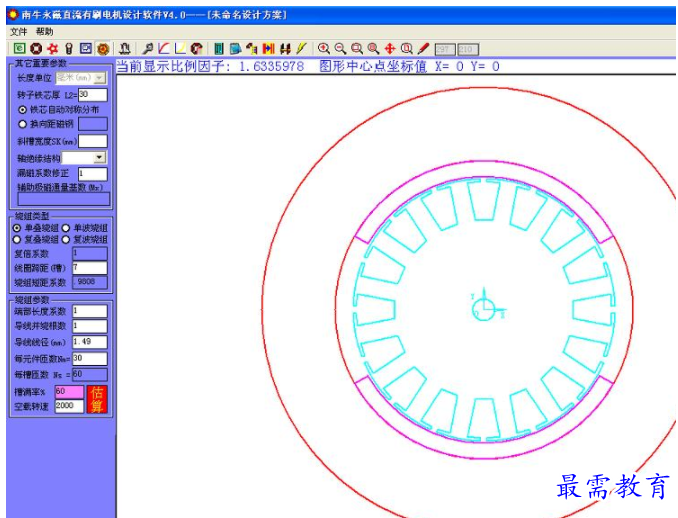Click the green square toolbar icon
The height and width of the screenshot is (518, 678).
click(x=19, y=48)
